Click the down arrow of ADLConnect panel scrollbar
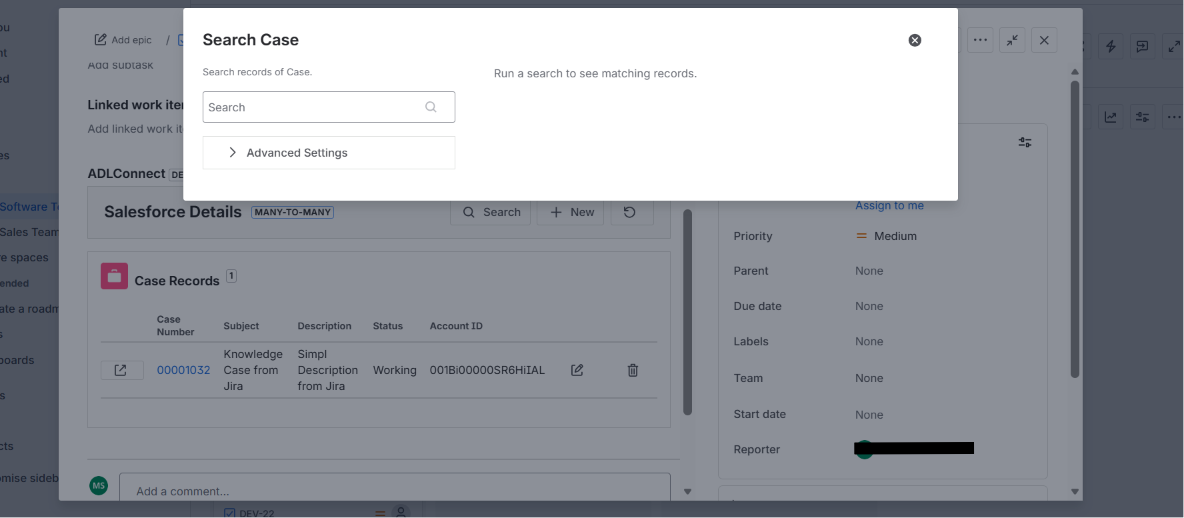Screen dimensions: 1184x518 tap(687, 492)
